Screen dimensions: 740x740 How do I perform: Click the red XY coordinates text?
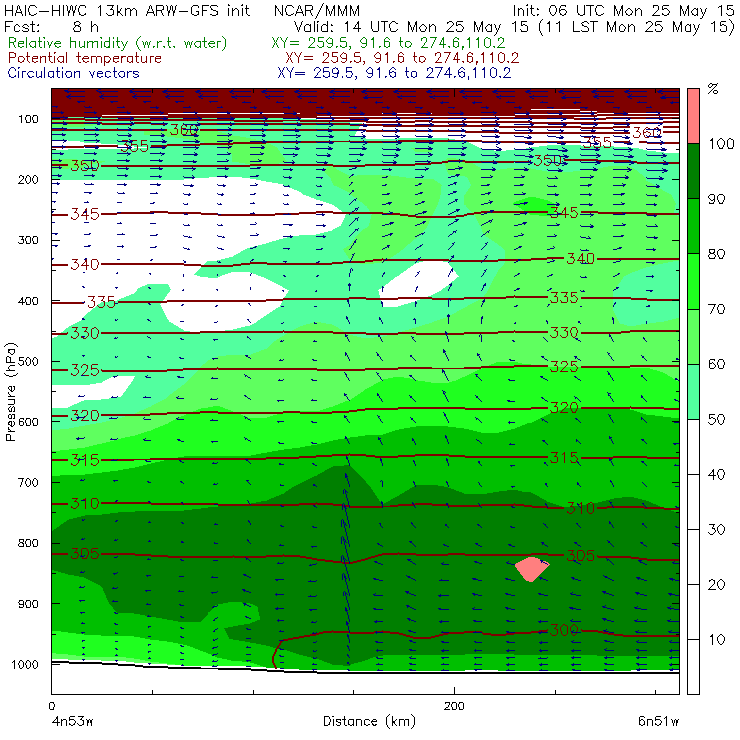pos(402,58)
